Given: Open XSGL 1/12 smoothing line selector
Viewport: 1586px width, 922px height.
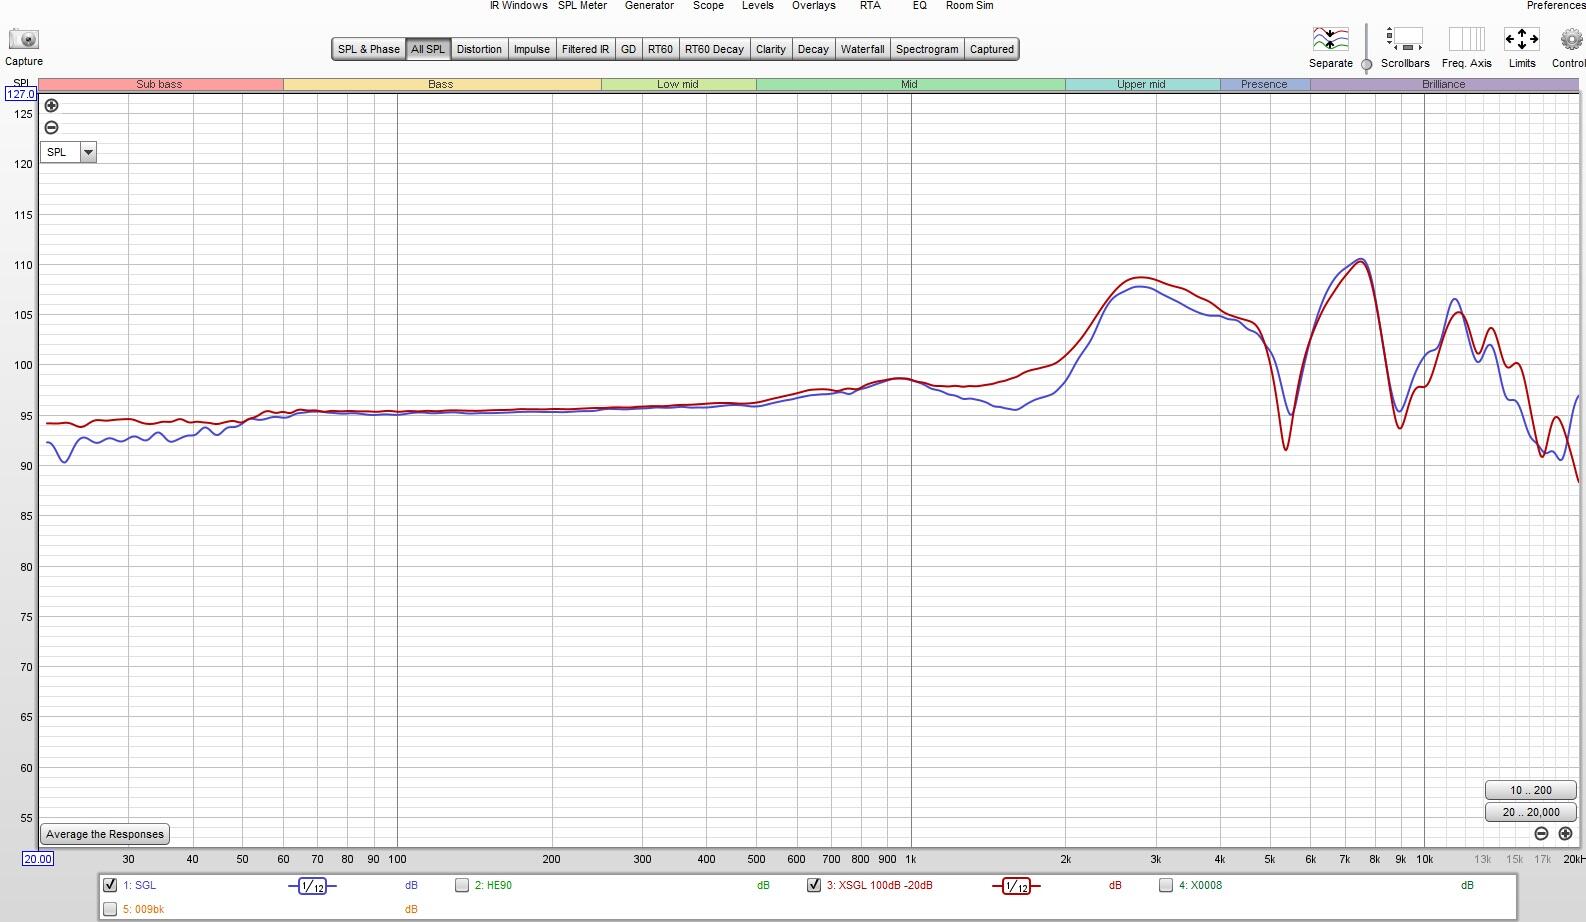Looking at the screenshot, I should tap(1016, 886).
